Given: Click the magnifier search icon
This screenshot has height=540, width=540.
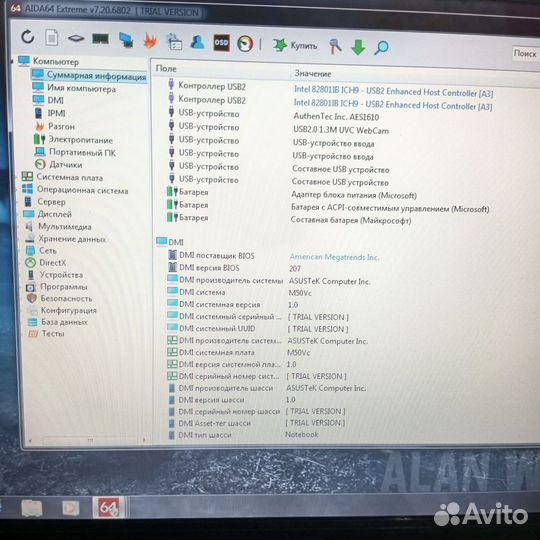Looking at the screenshot, I should point(381,48).
